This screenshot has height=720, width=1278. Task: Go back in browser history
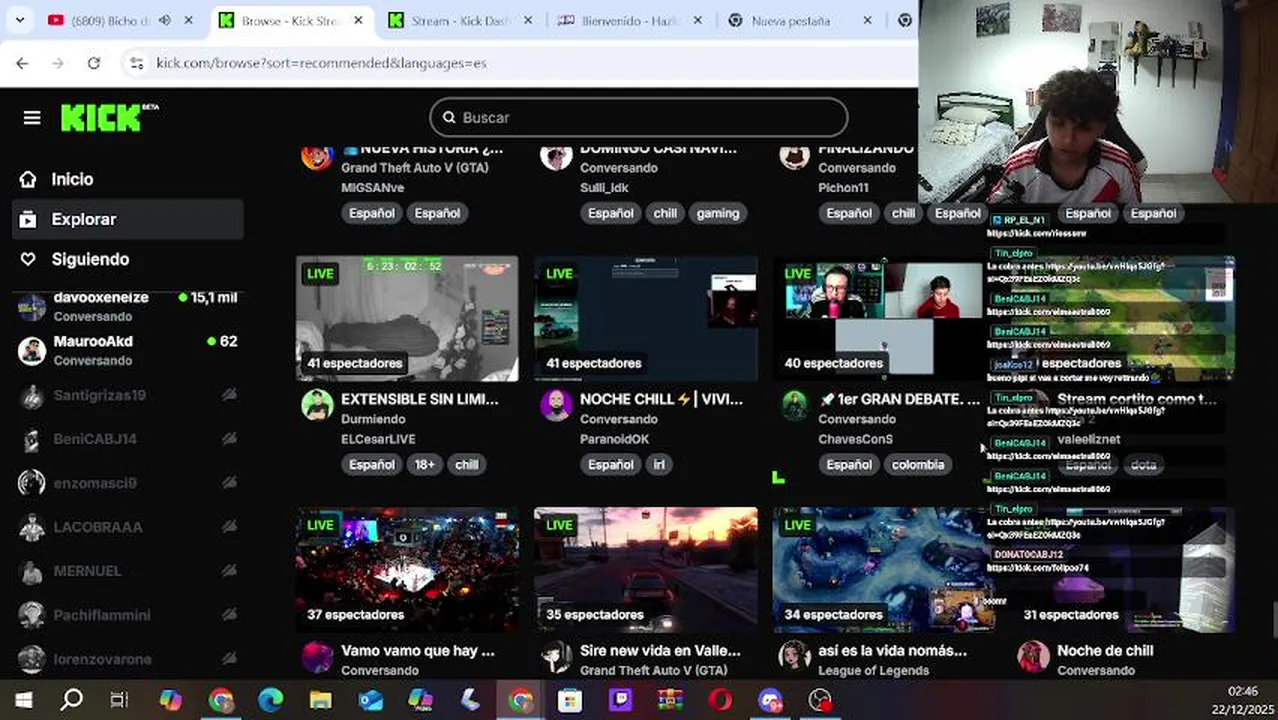click(22, 63)
